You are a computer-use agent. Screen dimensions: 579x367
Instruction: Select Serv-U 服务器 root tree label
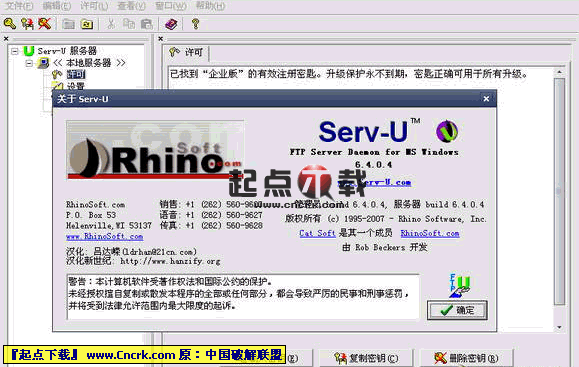(x=67, y=51)
